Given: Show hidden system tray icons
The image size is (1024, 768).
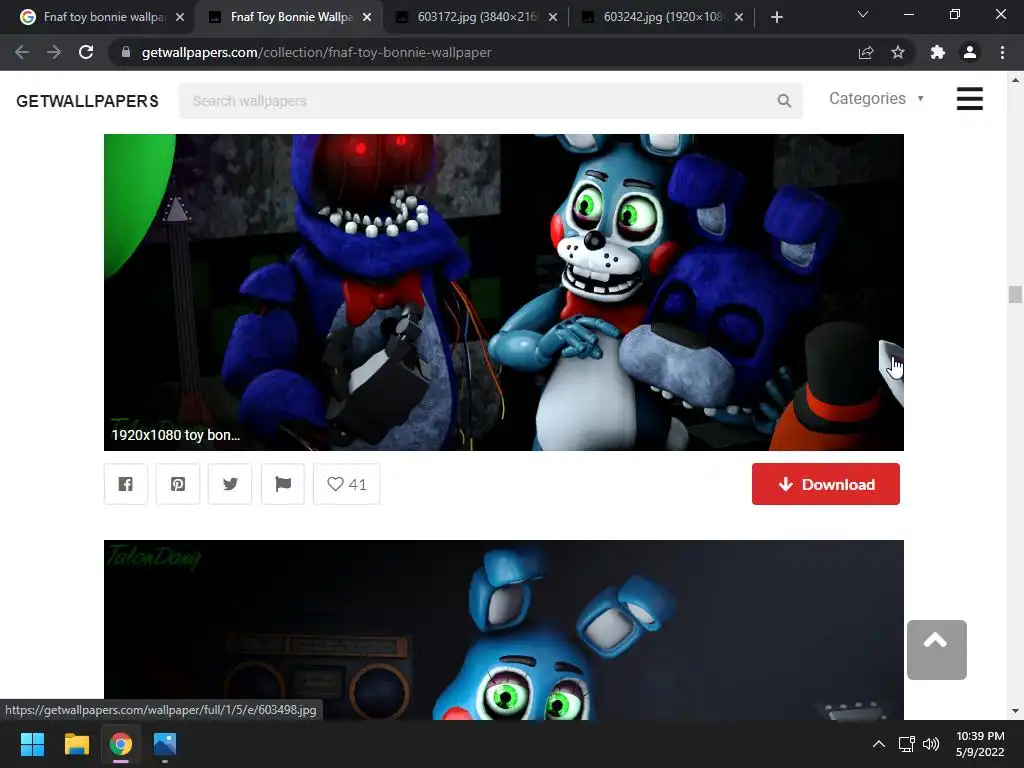Looking at the screenshot, I should (x=879, y=744).
